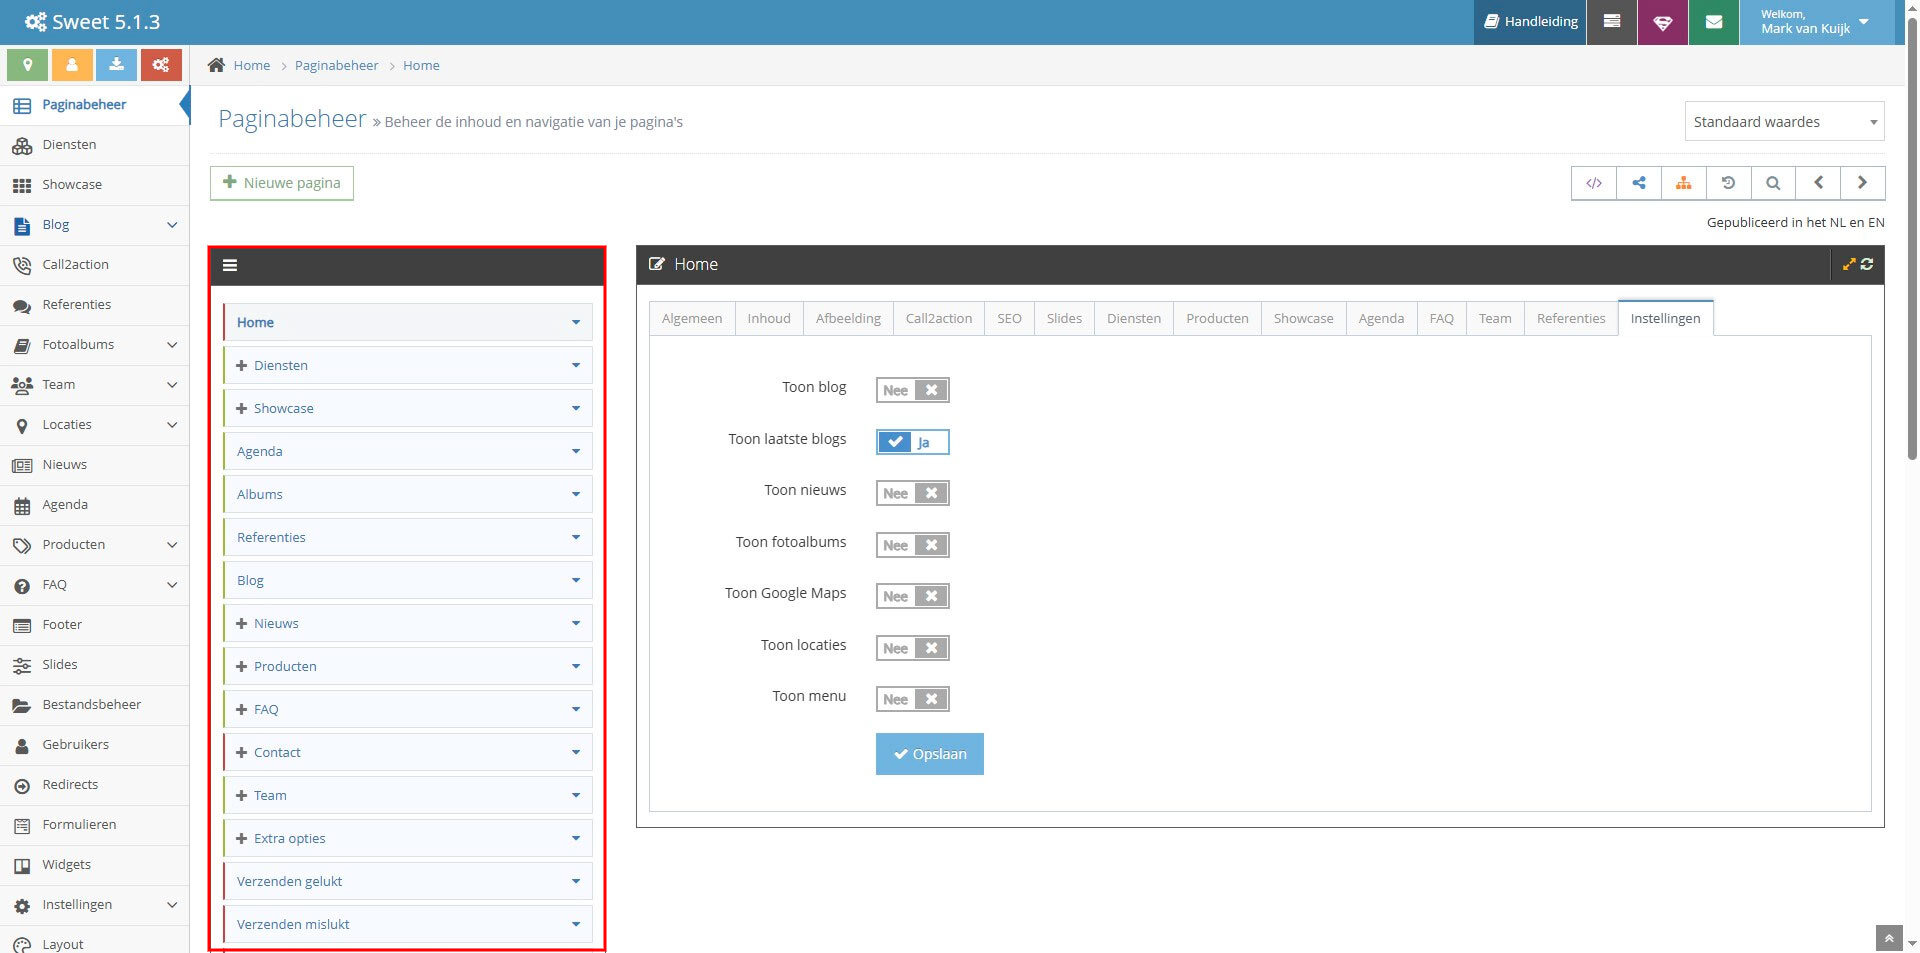Toggle the Toon locaties switch

tap(912, 648)
